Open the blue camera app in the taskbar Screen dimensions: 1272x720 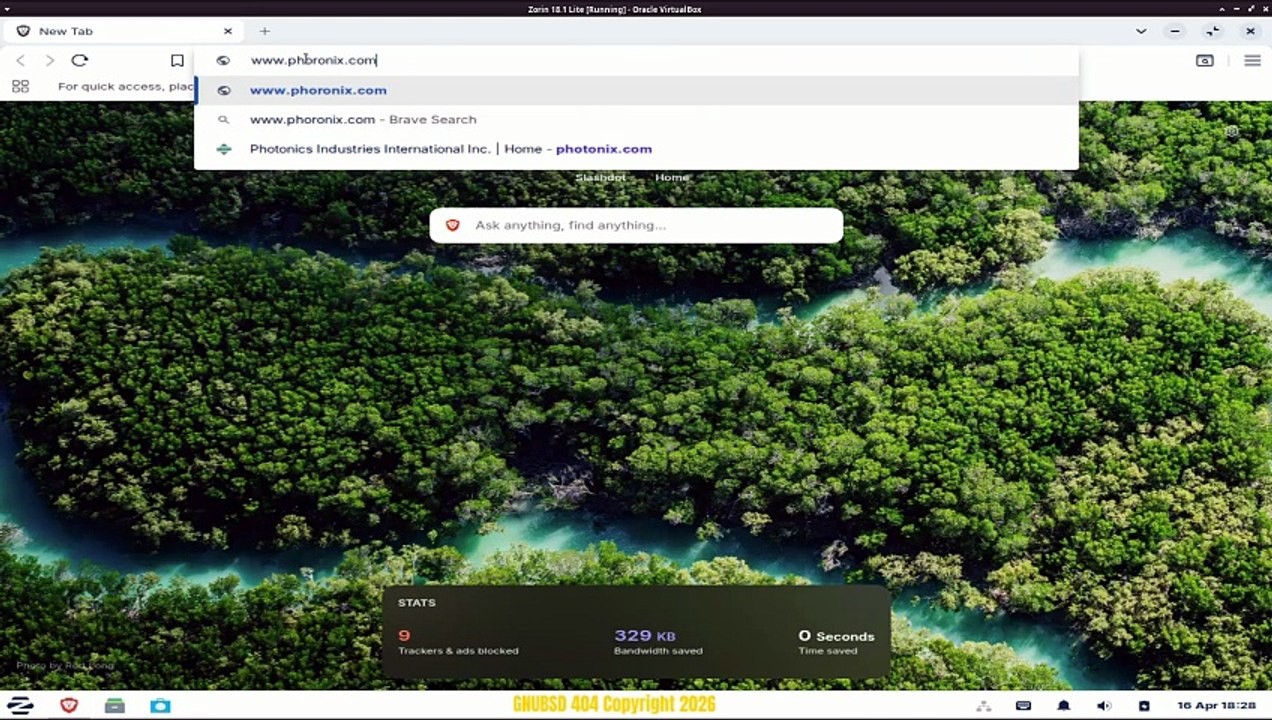point(160,705)
